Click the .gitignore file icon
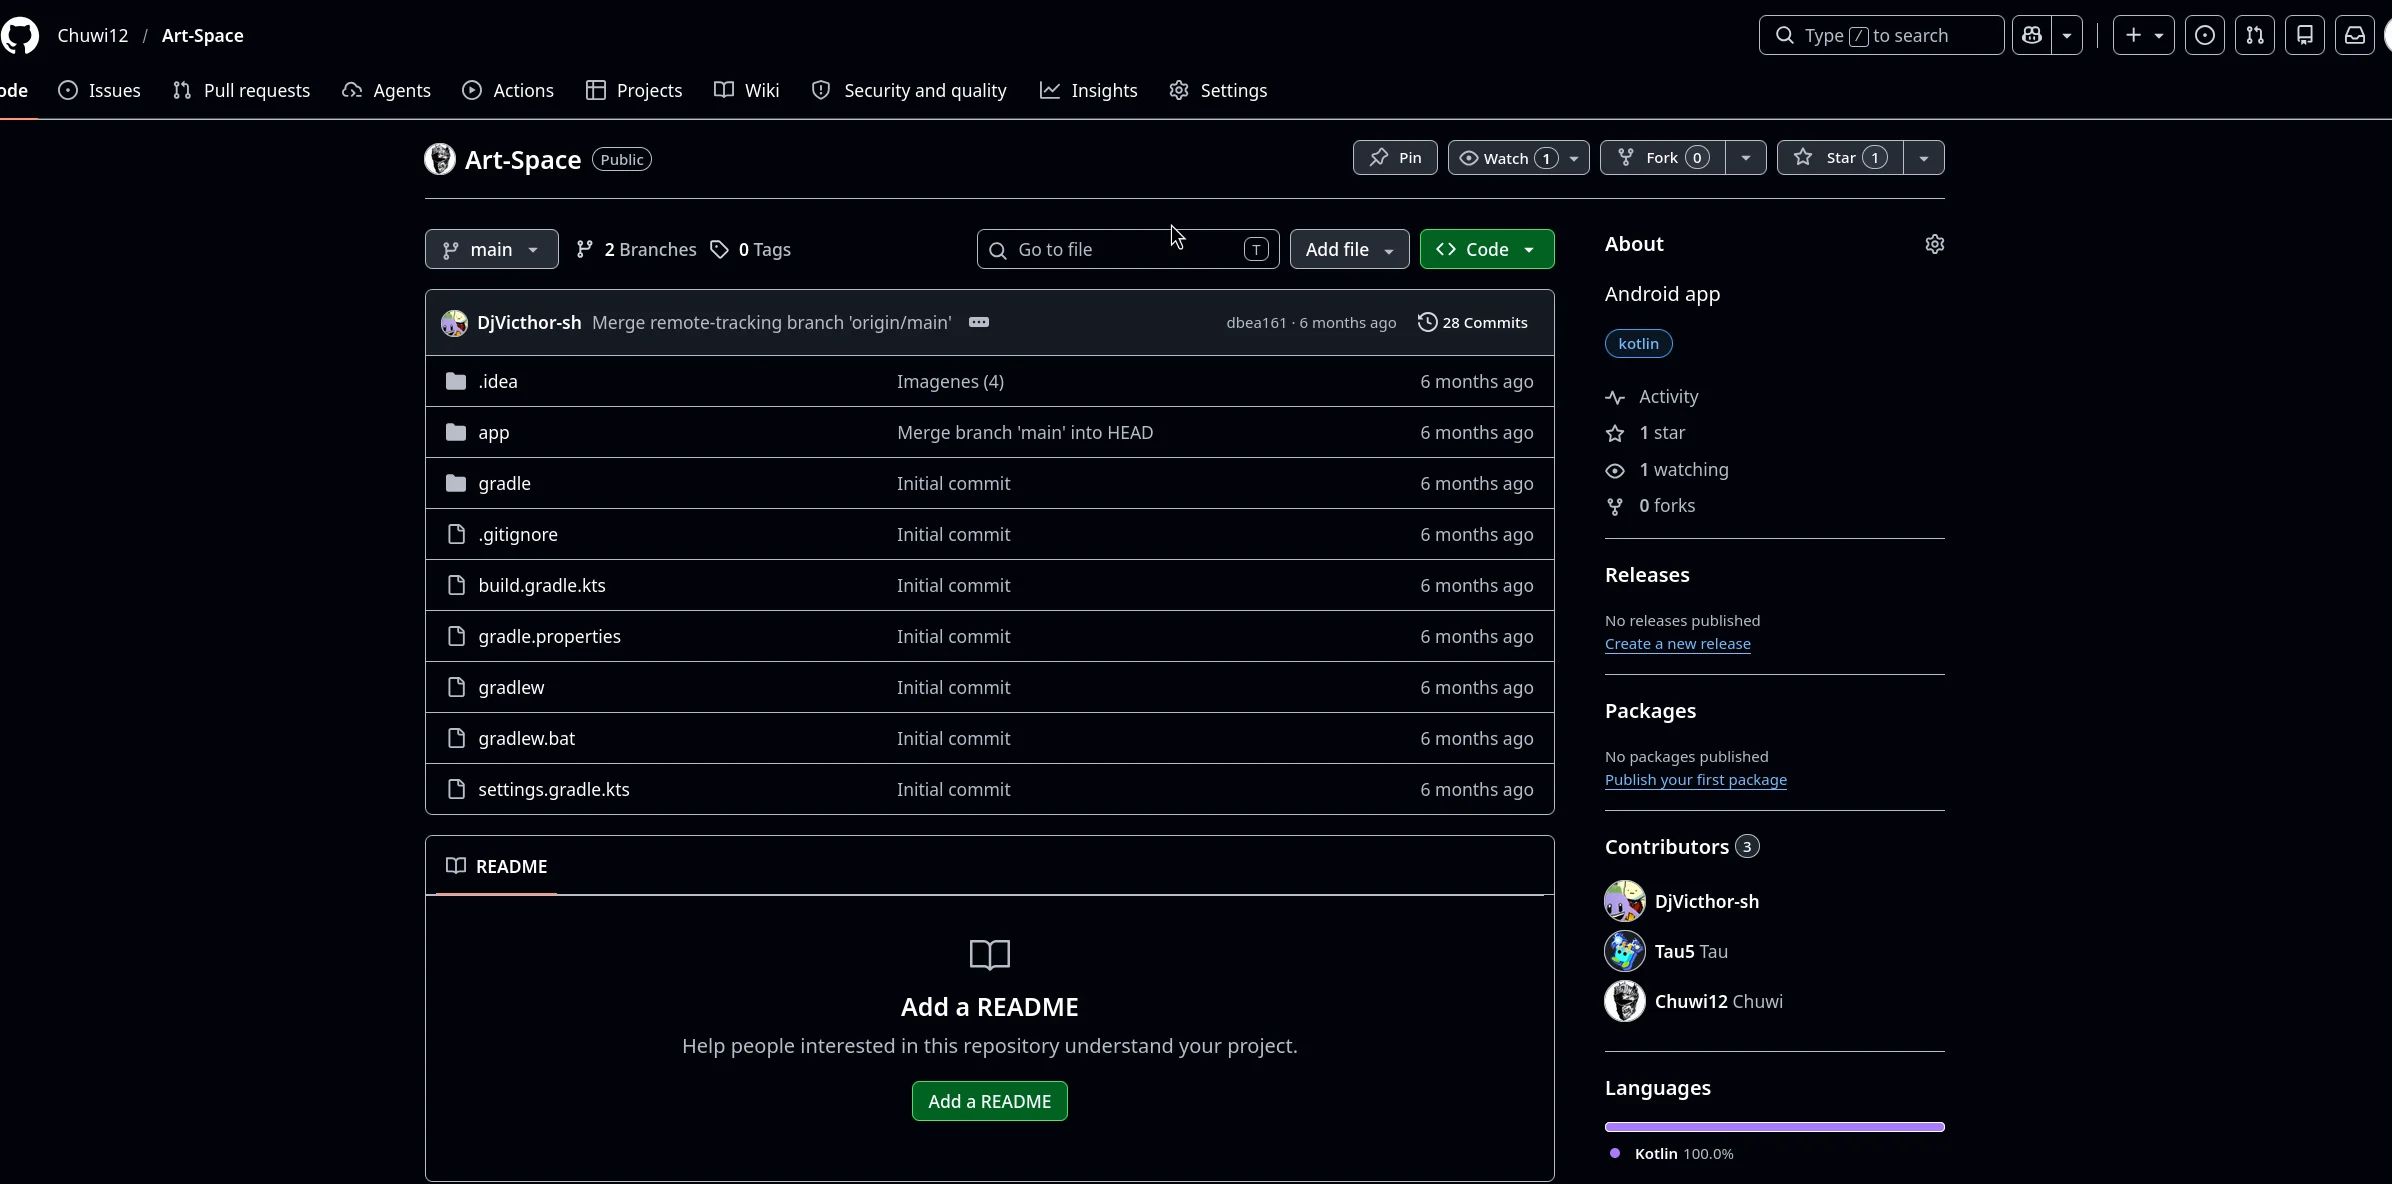Image resolution: width=2392 pixels, height=1184 pixels. tap(457, 534)
